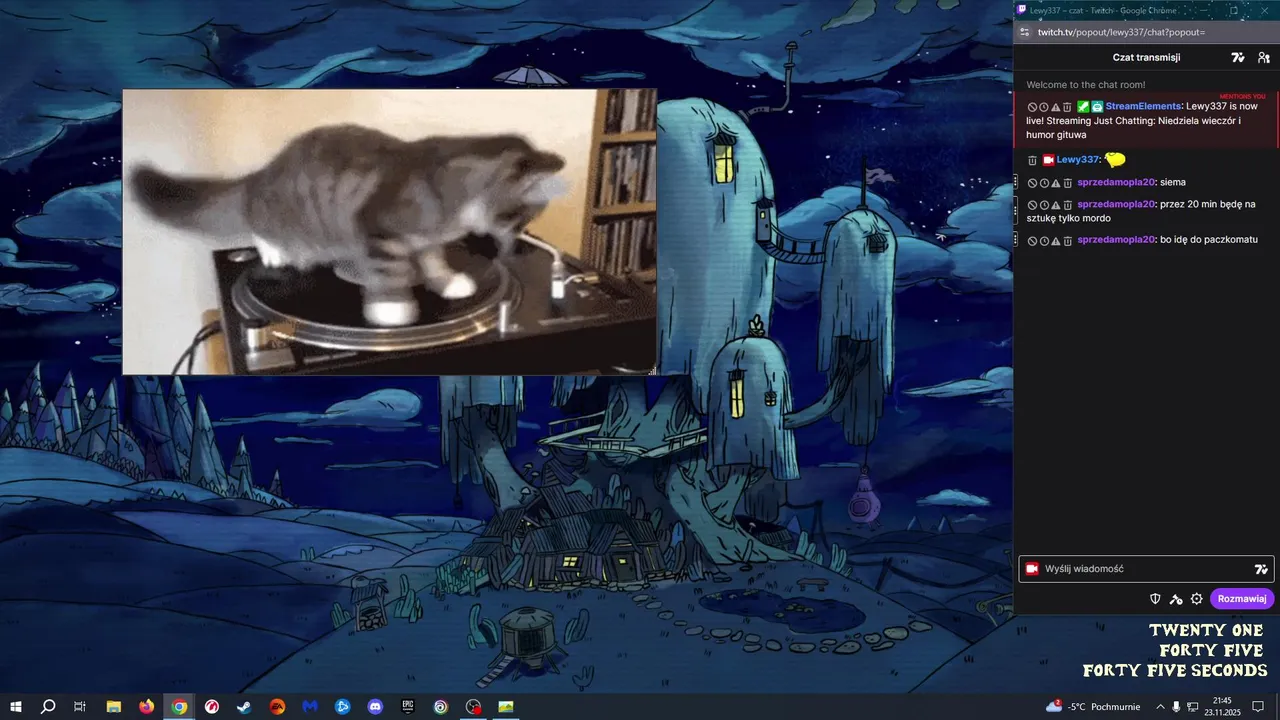The width and height of the screenshot is (1280, 720).
Task: Click the twitch.tv popout URL address bar
Action: [1121, 32]
